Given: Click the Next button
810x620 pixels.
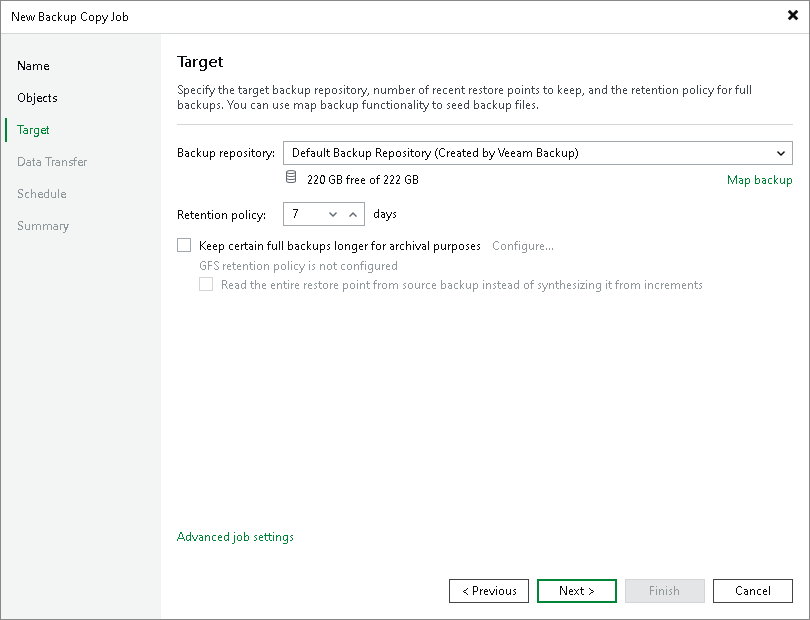Looking at the screenshot, I should [x=576, y=591].
